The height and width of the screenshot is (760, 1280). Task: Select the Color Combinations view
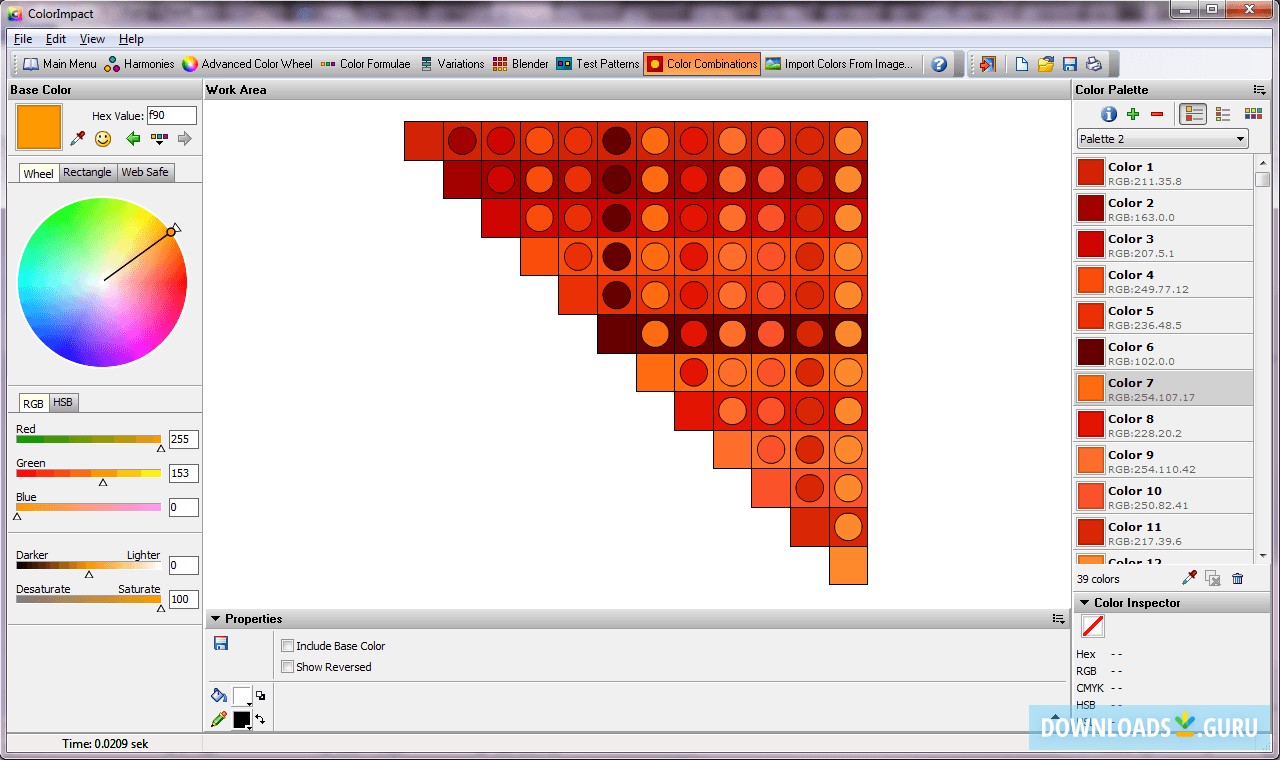click(x=702, y=64)
